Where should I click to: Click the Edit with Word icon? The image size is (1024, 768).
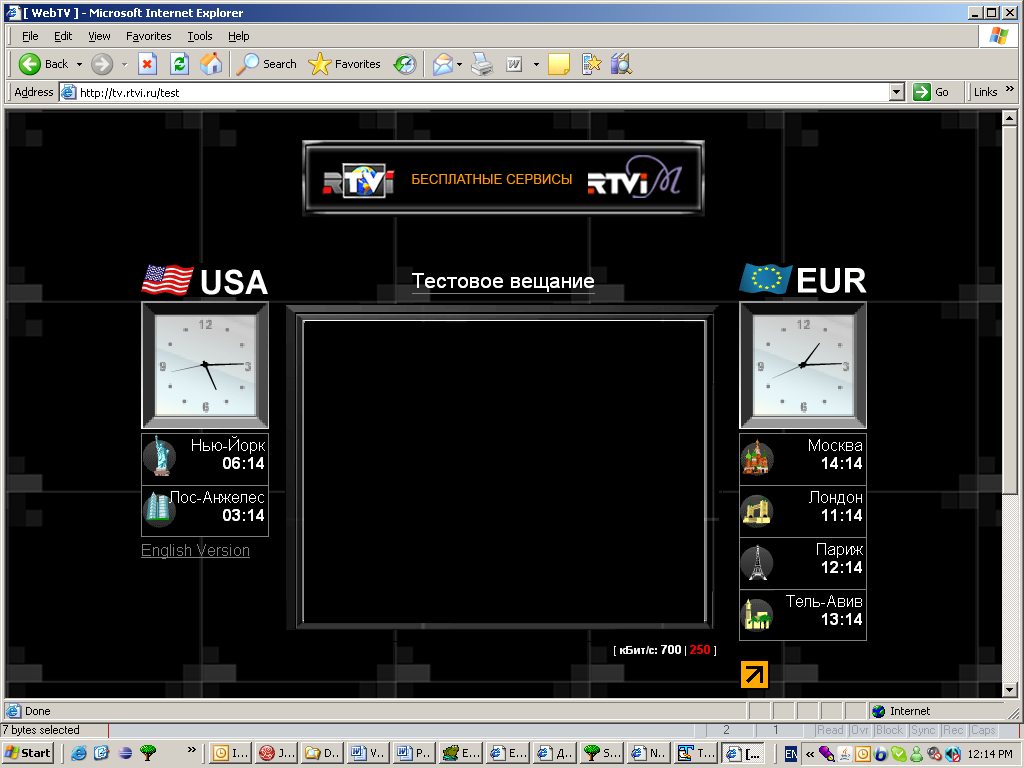[514, 64]
